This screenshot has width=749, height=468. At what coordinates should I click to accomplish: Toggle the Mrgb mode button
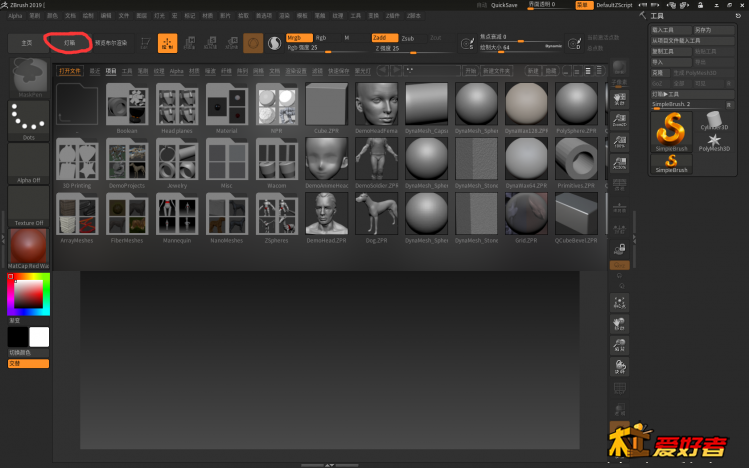pyautogui.click(x=299, y=38)
